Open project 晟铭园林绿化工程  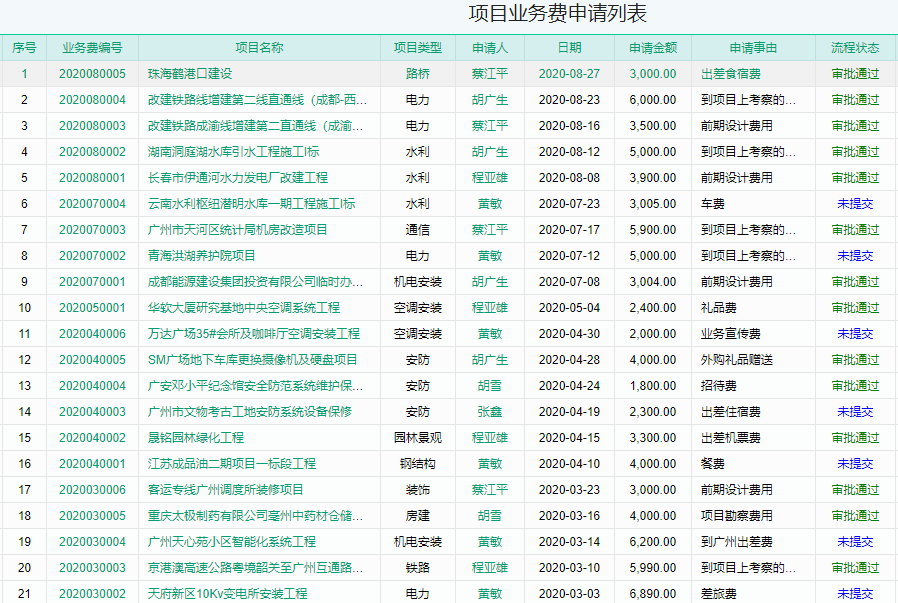pyautogui.click(x=195, y=438)
